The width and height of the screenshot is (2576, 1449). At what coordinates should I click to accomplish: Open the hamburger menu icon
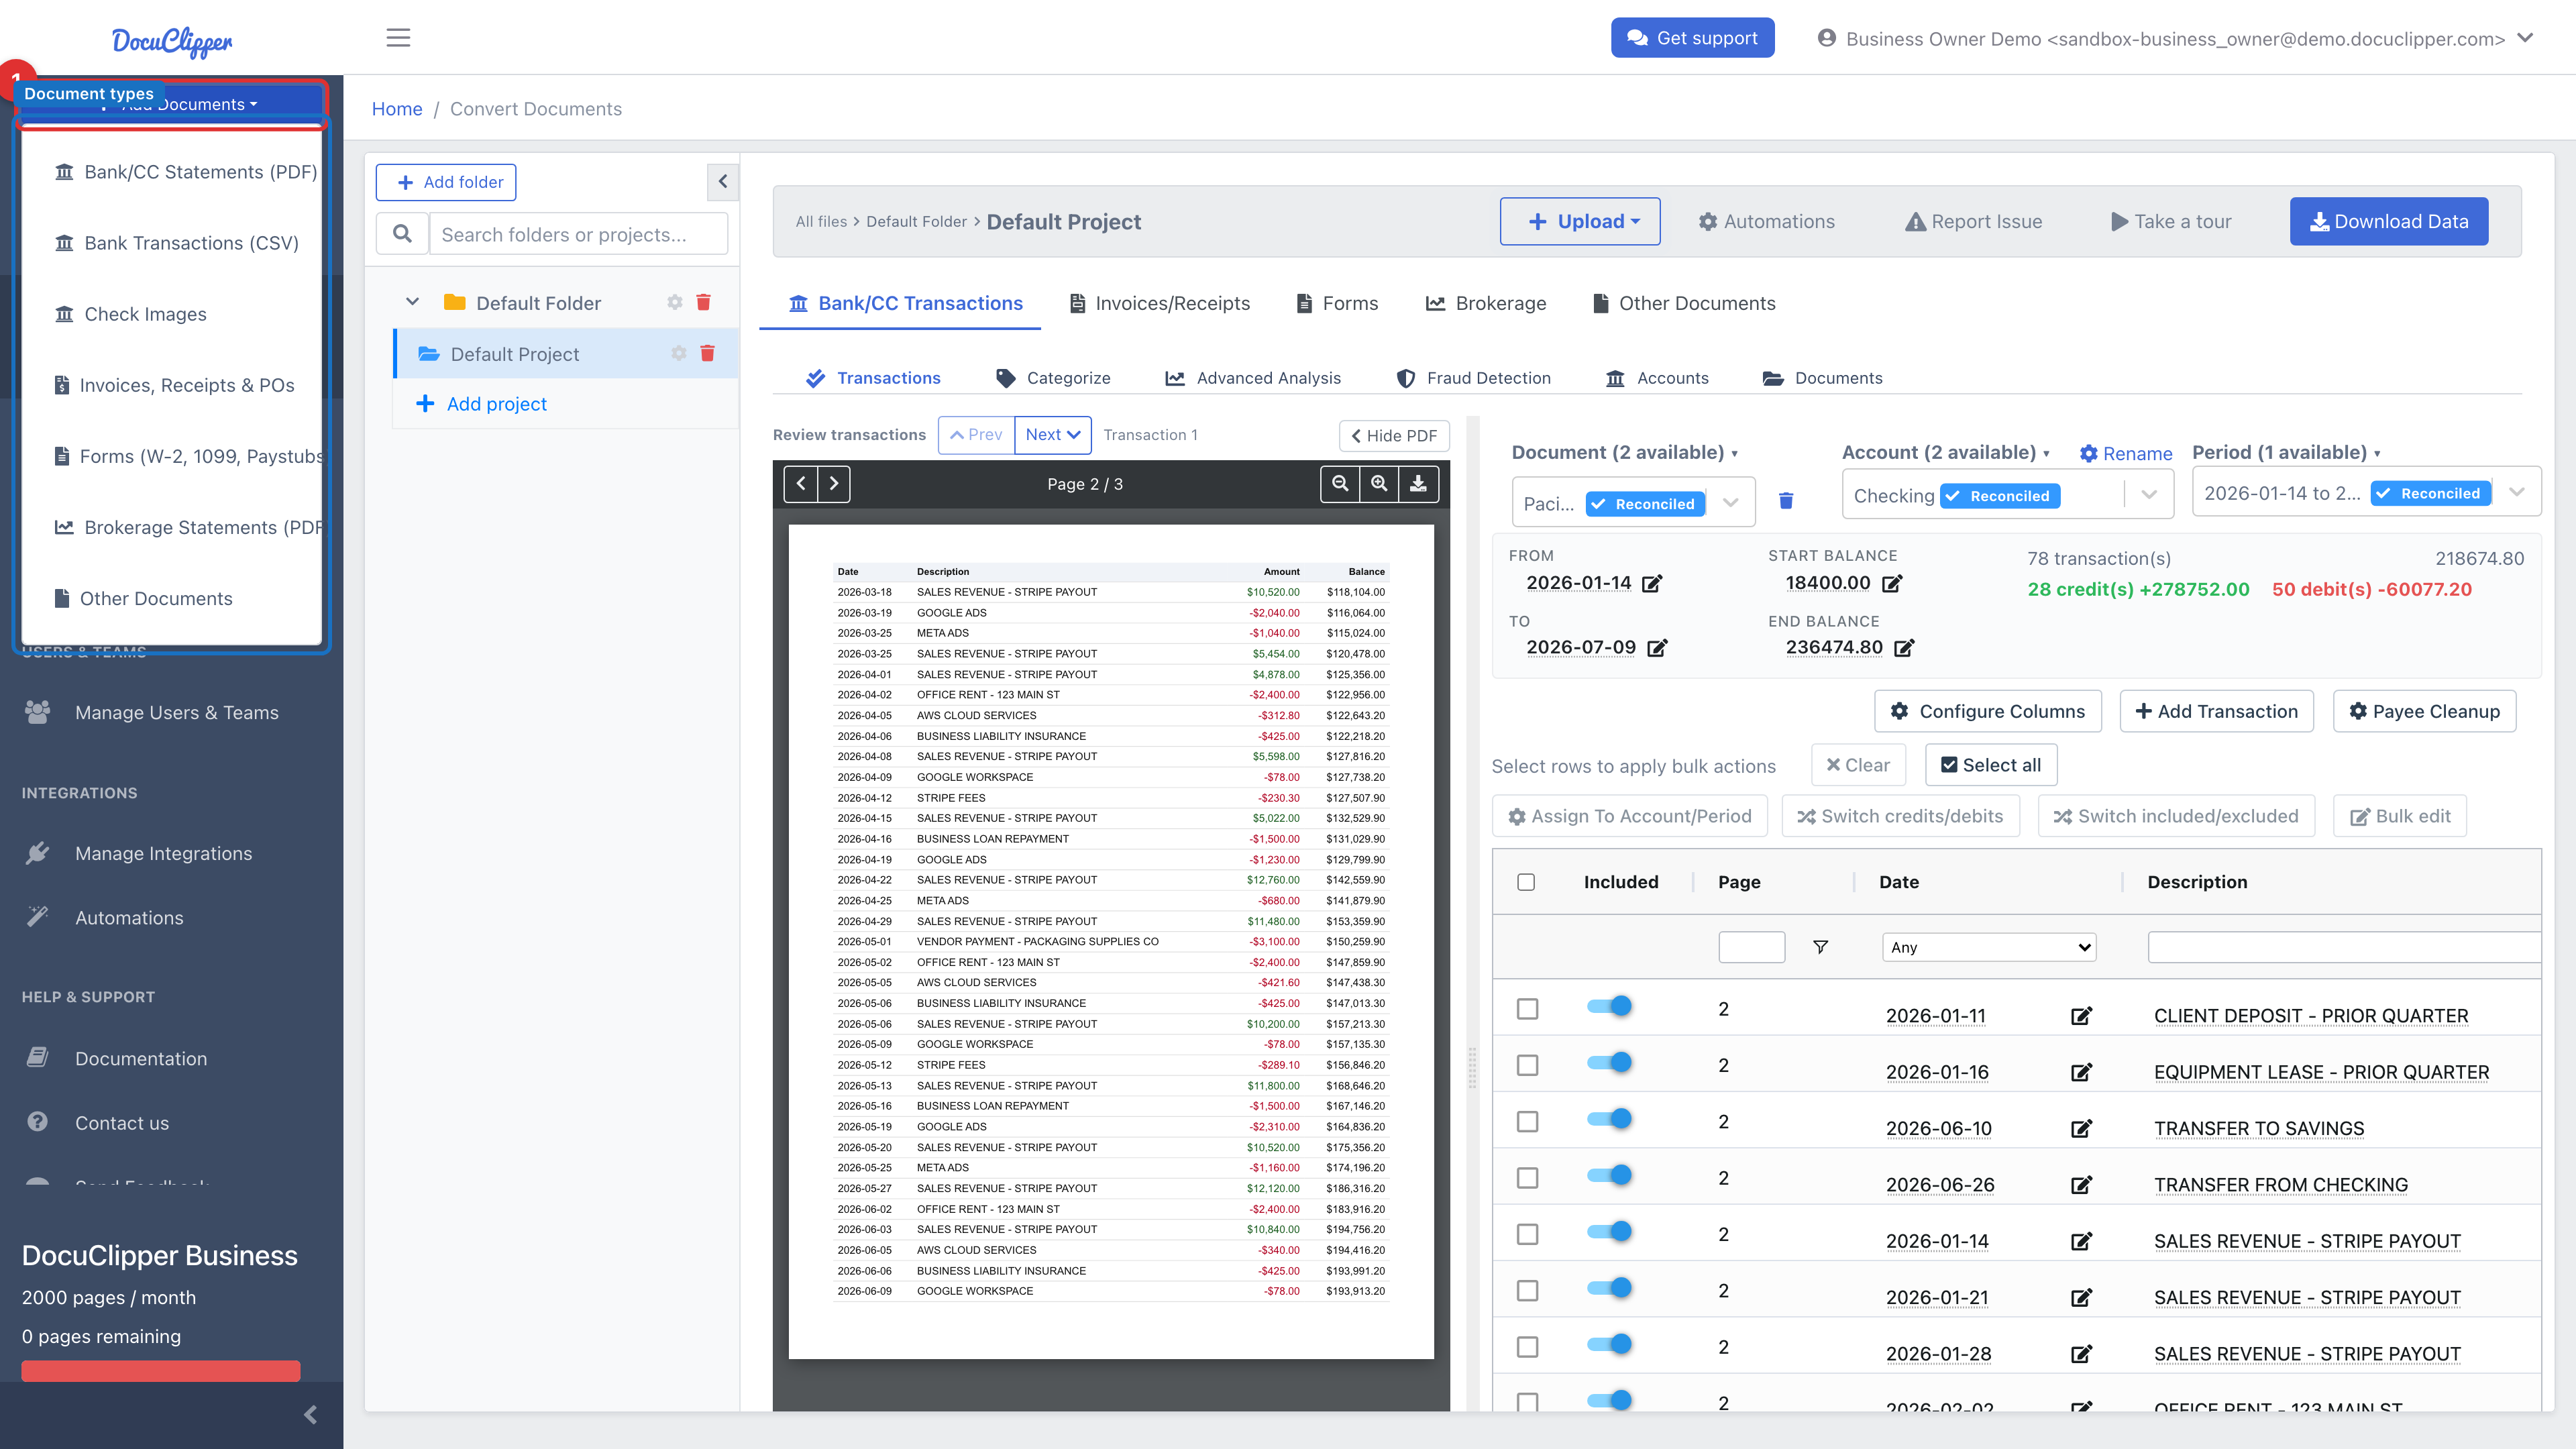398,38
